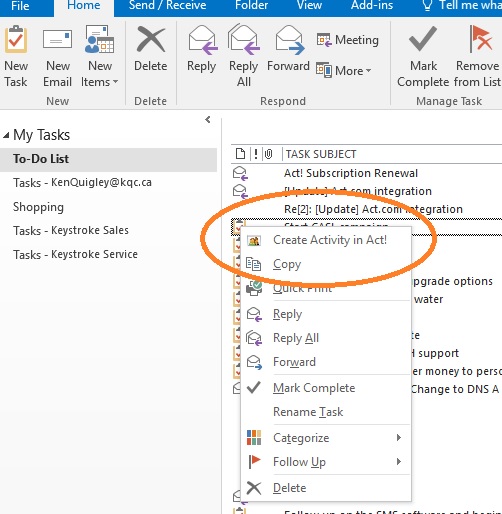Switch to the Home tab
The image size is (502, 514).
[84, 6]
